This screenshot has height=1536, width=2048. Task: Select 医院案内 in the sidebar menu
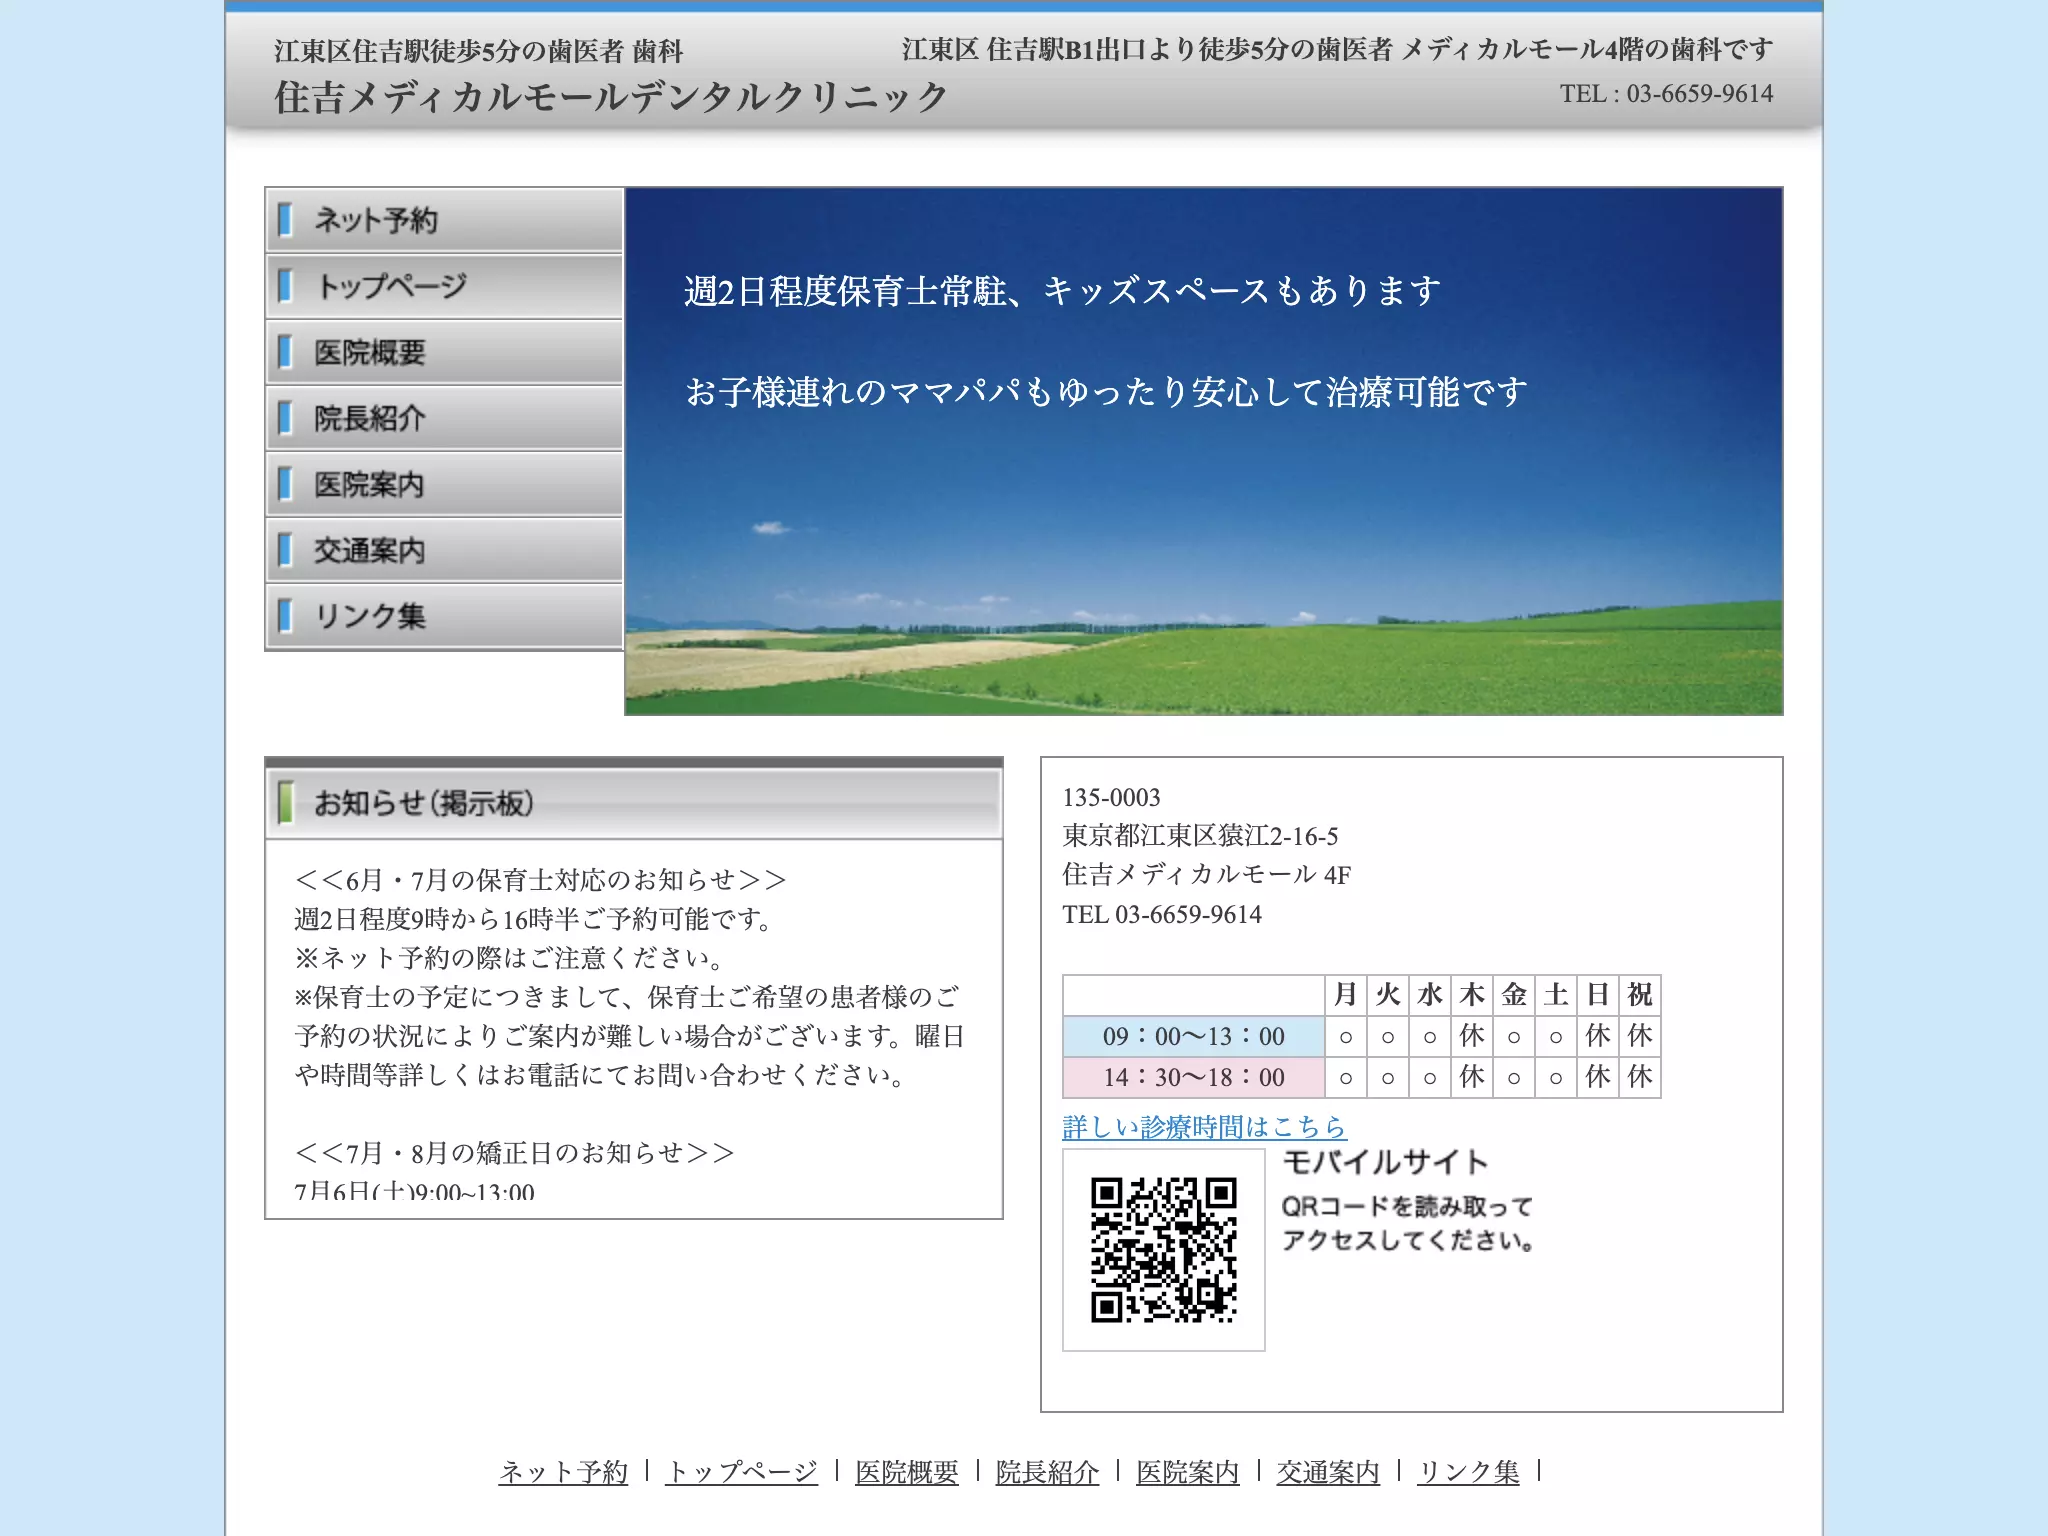444,484
